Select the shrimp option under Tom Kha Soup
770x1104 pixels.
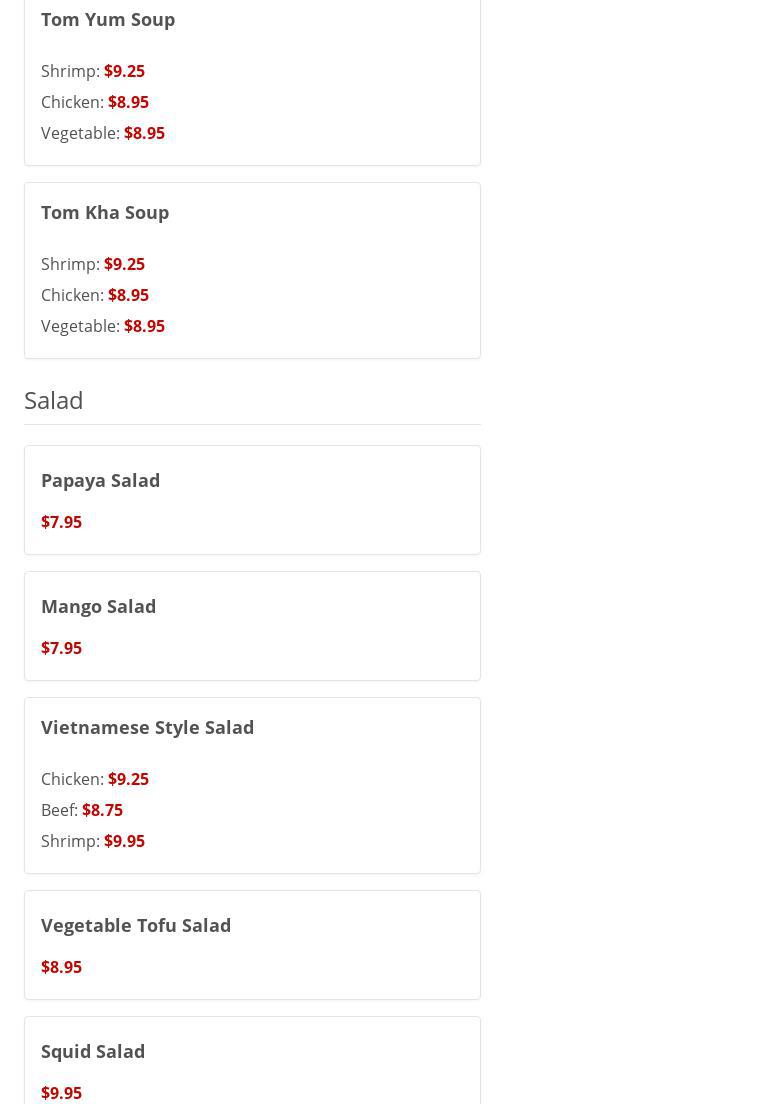tap(93, 264)
